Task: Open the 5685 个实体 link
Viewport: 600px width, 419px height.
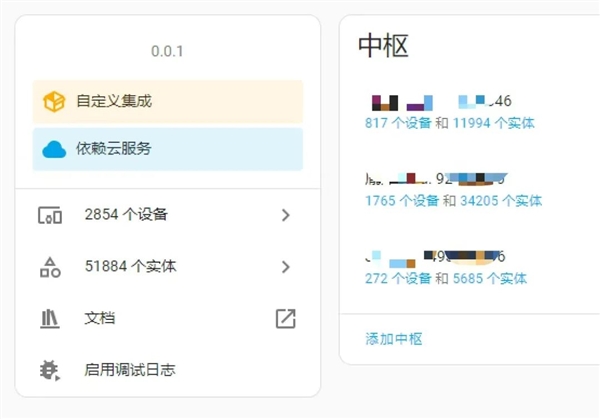Action: (489, 278)
